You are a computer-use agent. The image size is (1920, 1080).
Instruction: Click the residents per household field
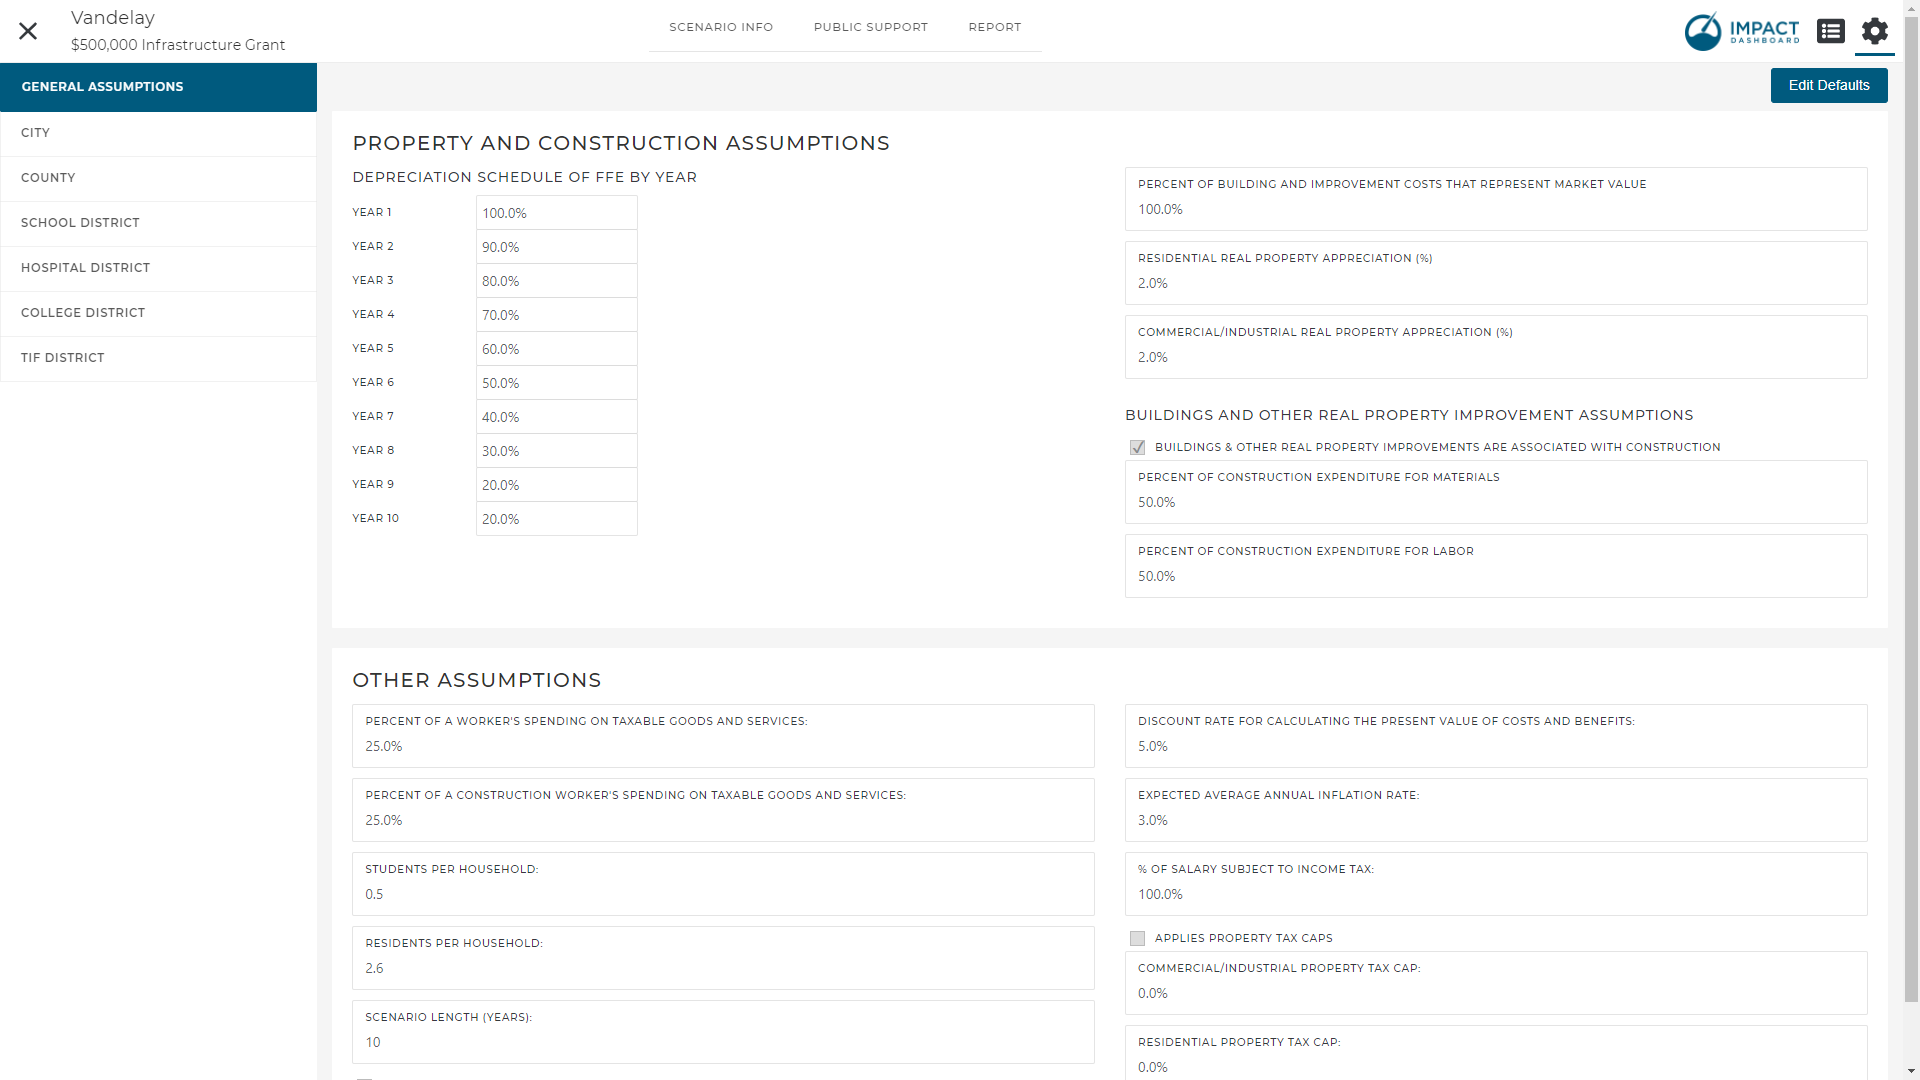[723, 958]
